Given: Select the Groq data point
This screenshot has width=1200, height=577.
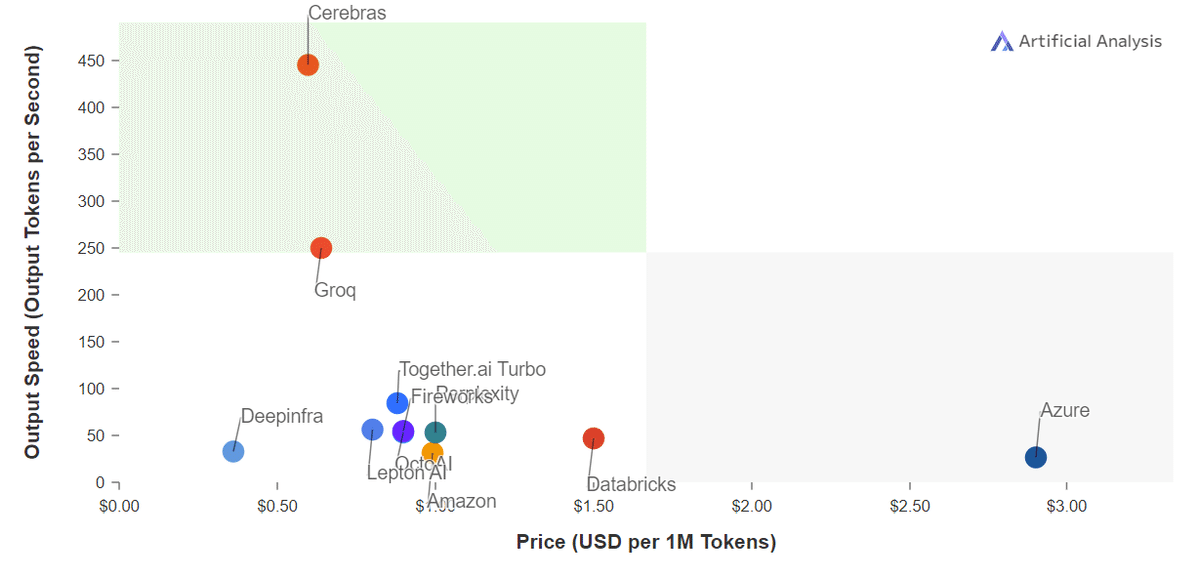Looking at the screenshot, I should 321,248.
